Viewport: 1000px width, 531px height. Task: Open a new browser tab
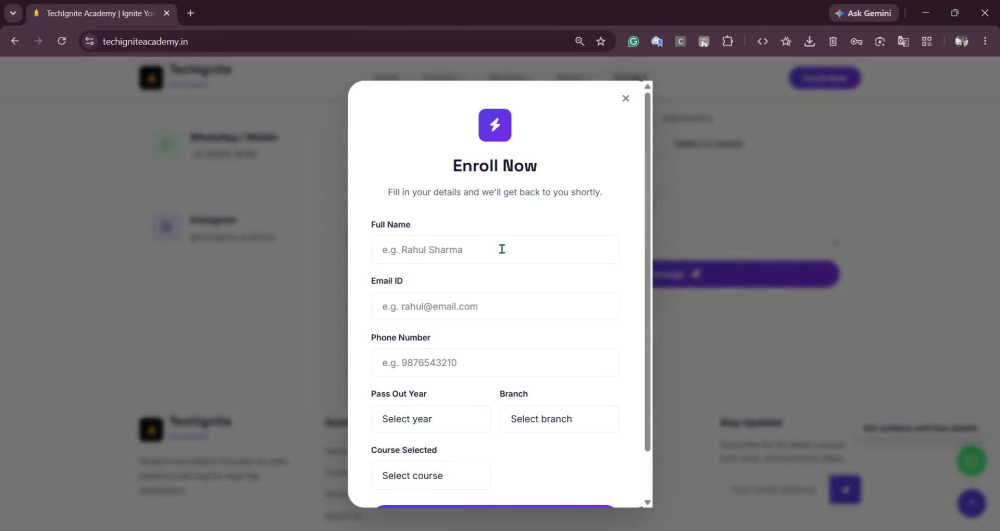[190, 13]
